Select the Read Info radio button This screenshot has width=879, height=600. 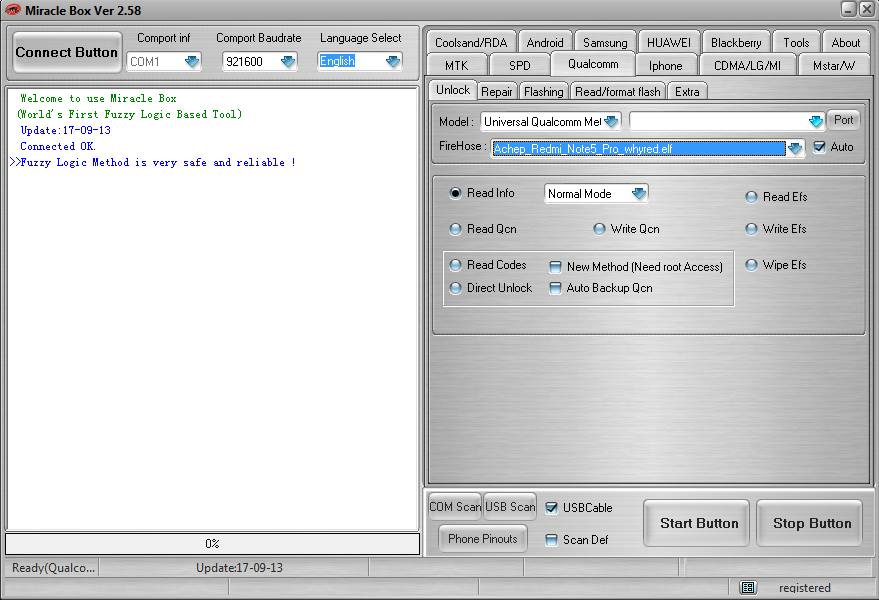point(455,193)
